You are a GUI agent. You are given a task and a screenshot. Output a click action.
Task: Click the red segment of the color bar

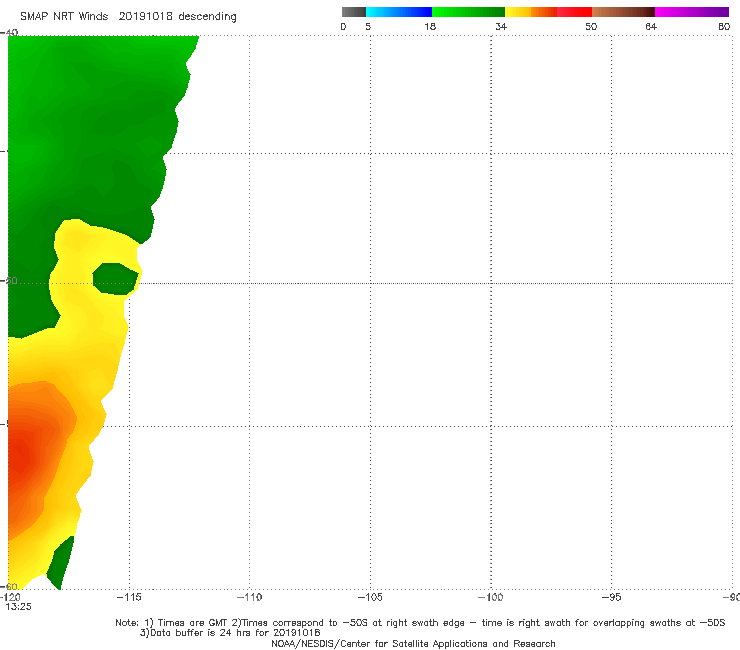[x=574, y=12]
